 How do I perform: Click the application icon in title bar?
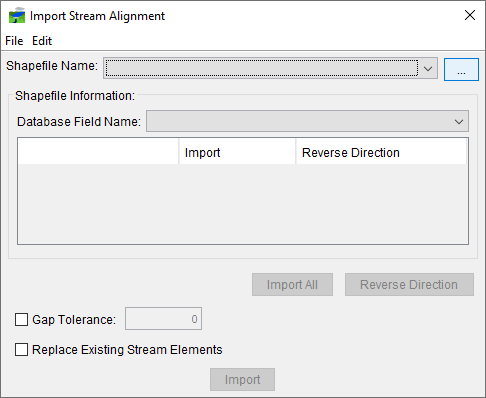click(17, 15)
